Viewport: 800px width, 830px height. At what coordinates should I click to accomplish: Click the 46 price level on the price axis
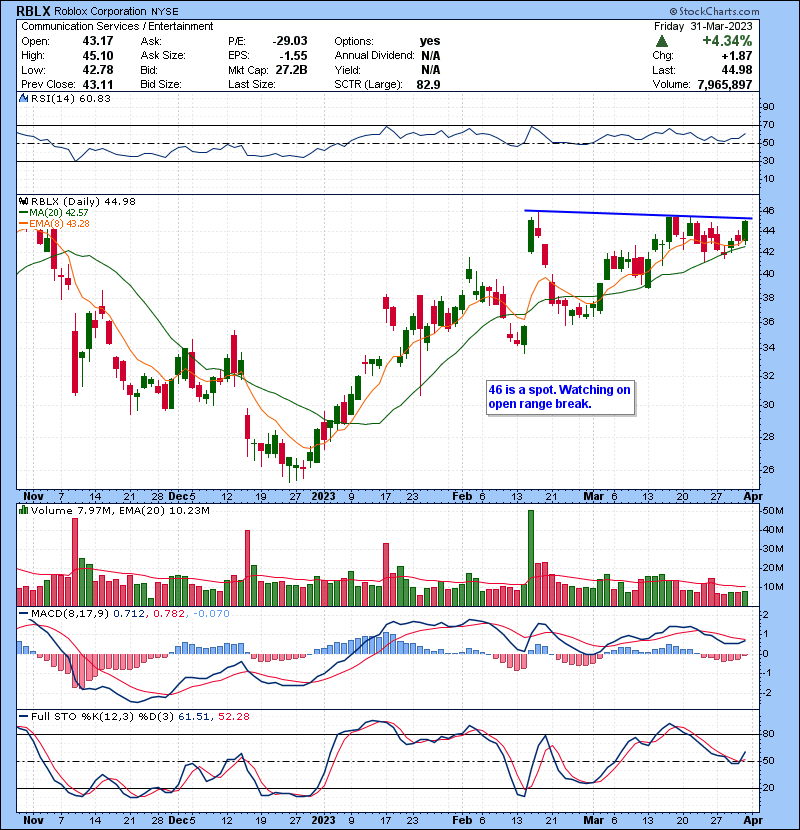[x=768, y=211]
